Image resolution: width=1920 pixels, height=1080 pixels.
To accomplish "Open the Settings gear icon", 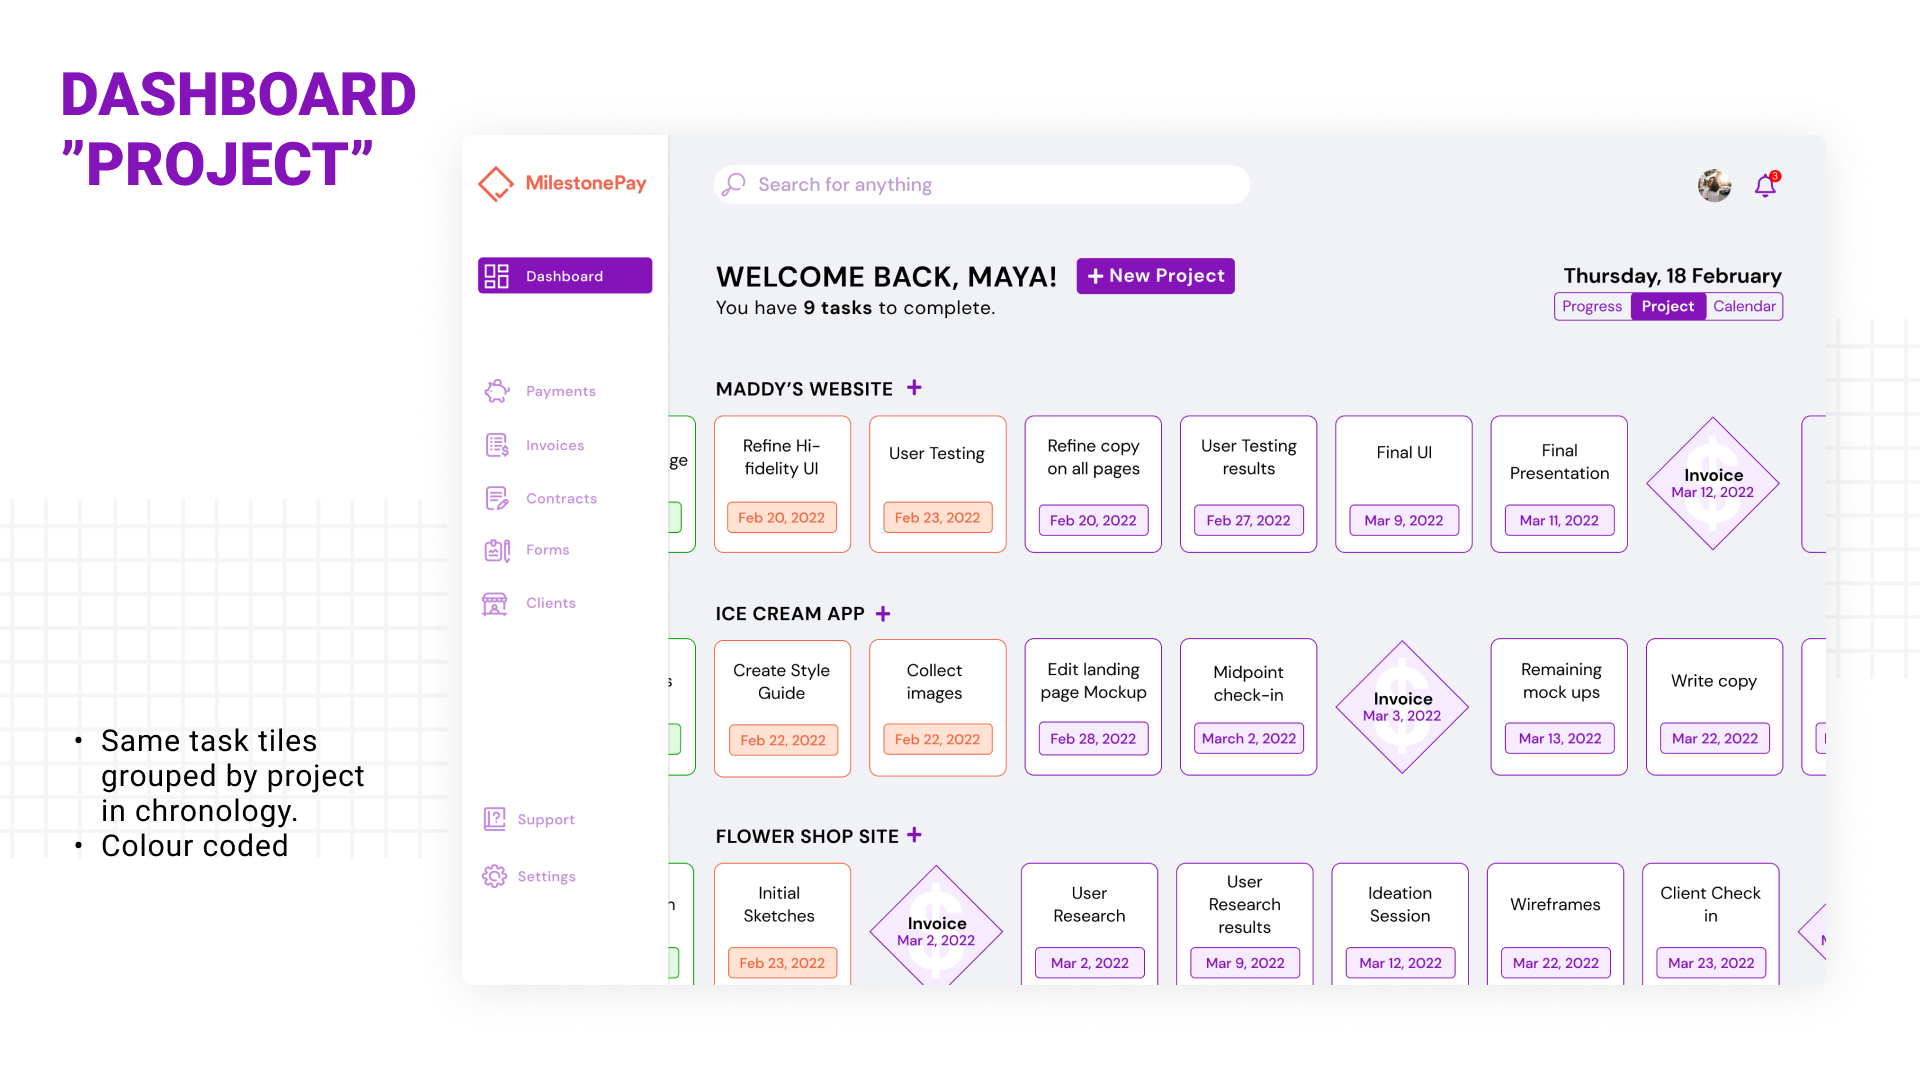I will pyautogui.click(x=494, y=876).
